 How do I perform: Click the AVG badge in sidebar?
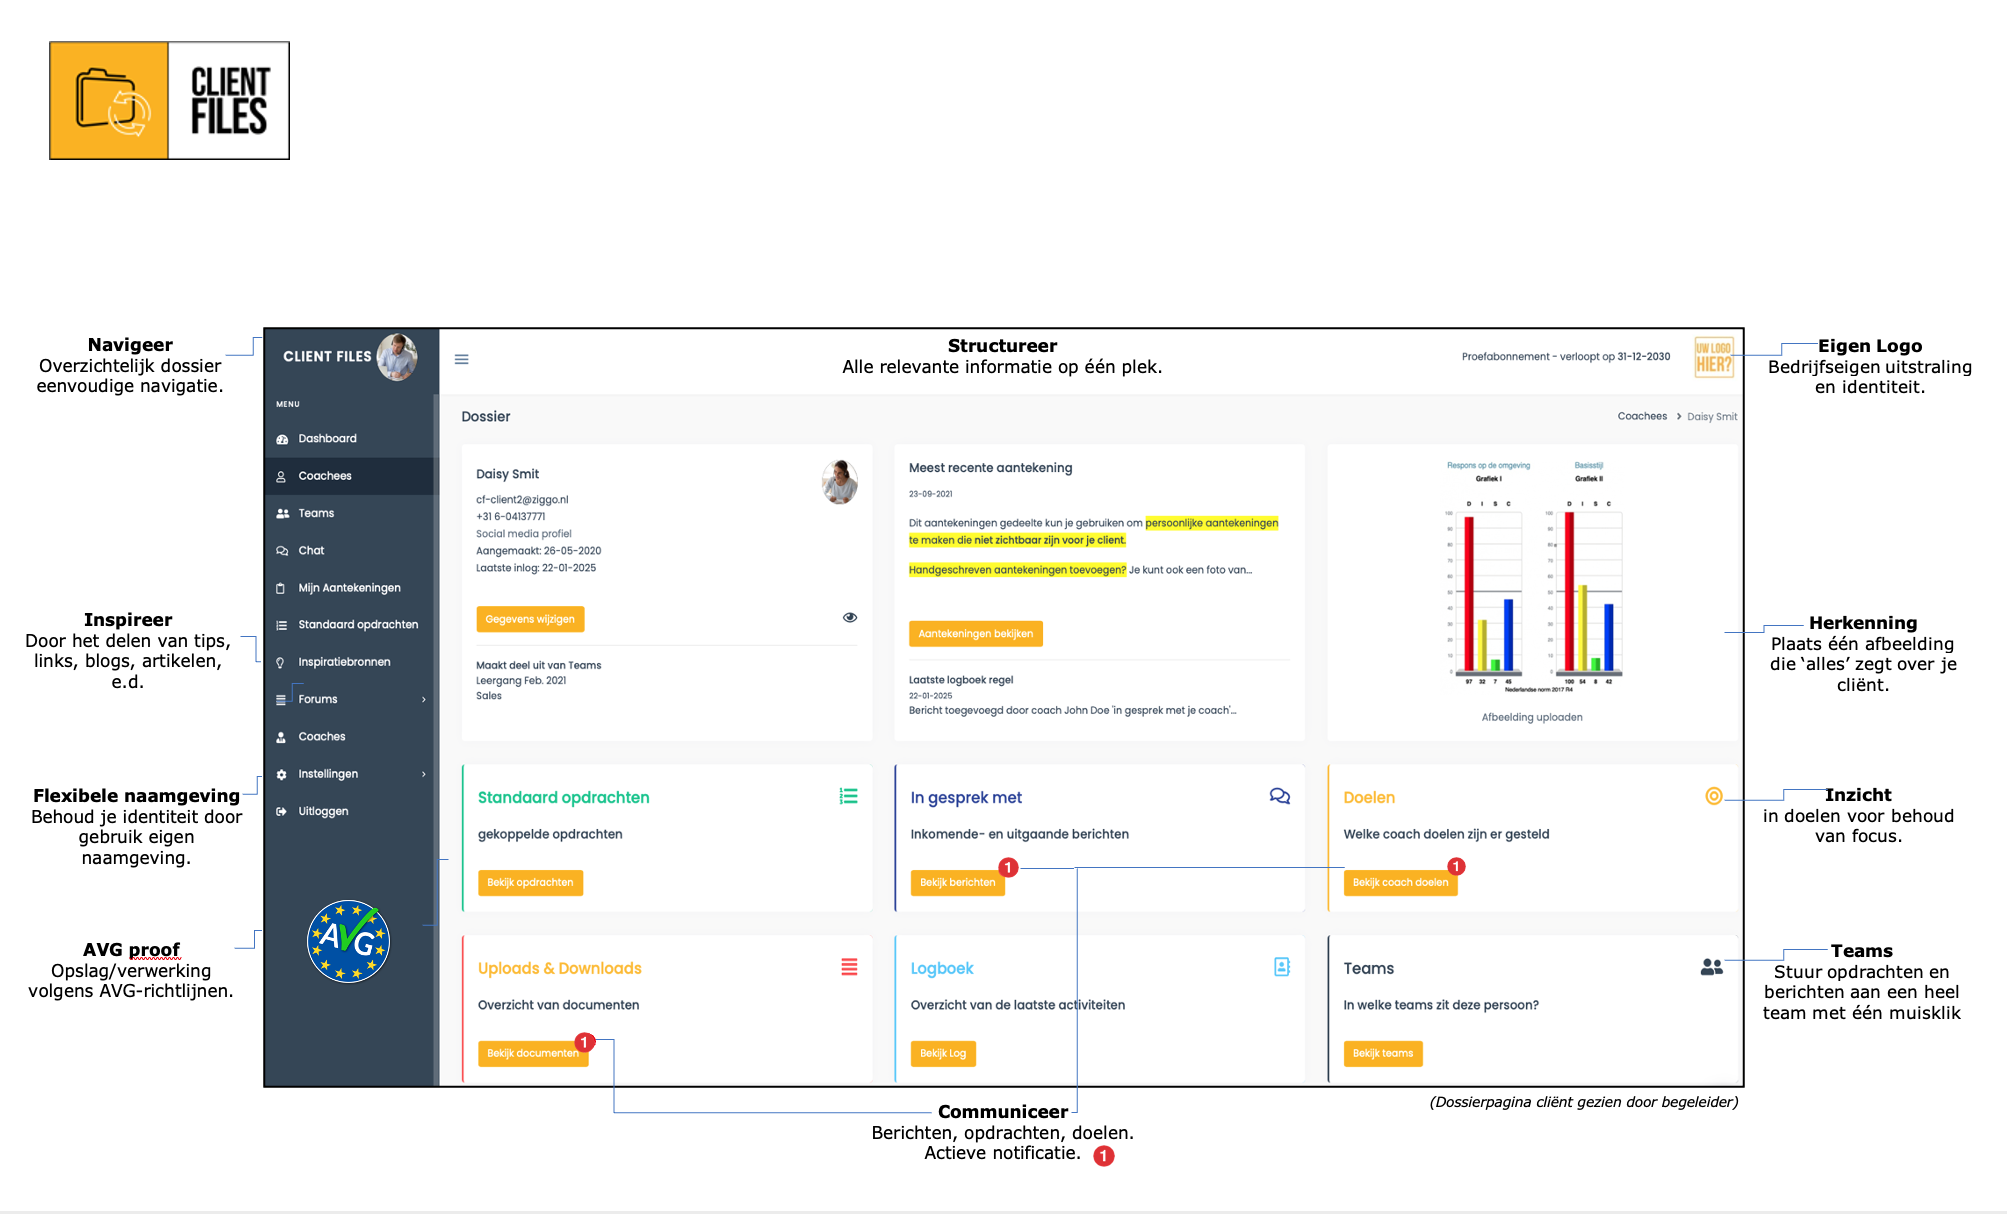pyautogui.click(x=348, y=941)
